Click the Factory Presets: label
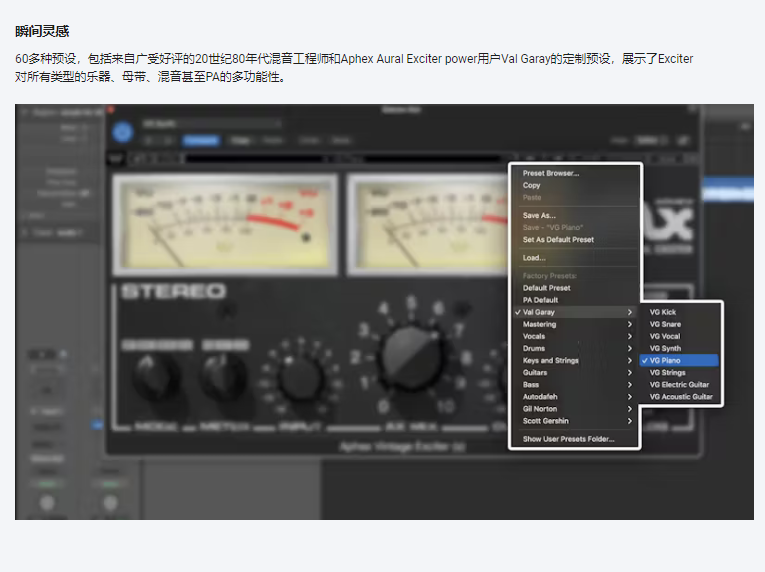765x572 pixels. point(550,276)
